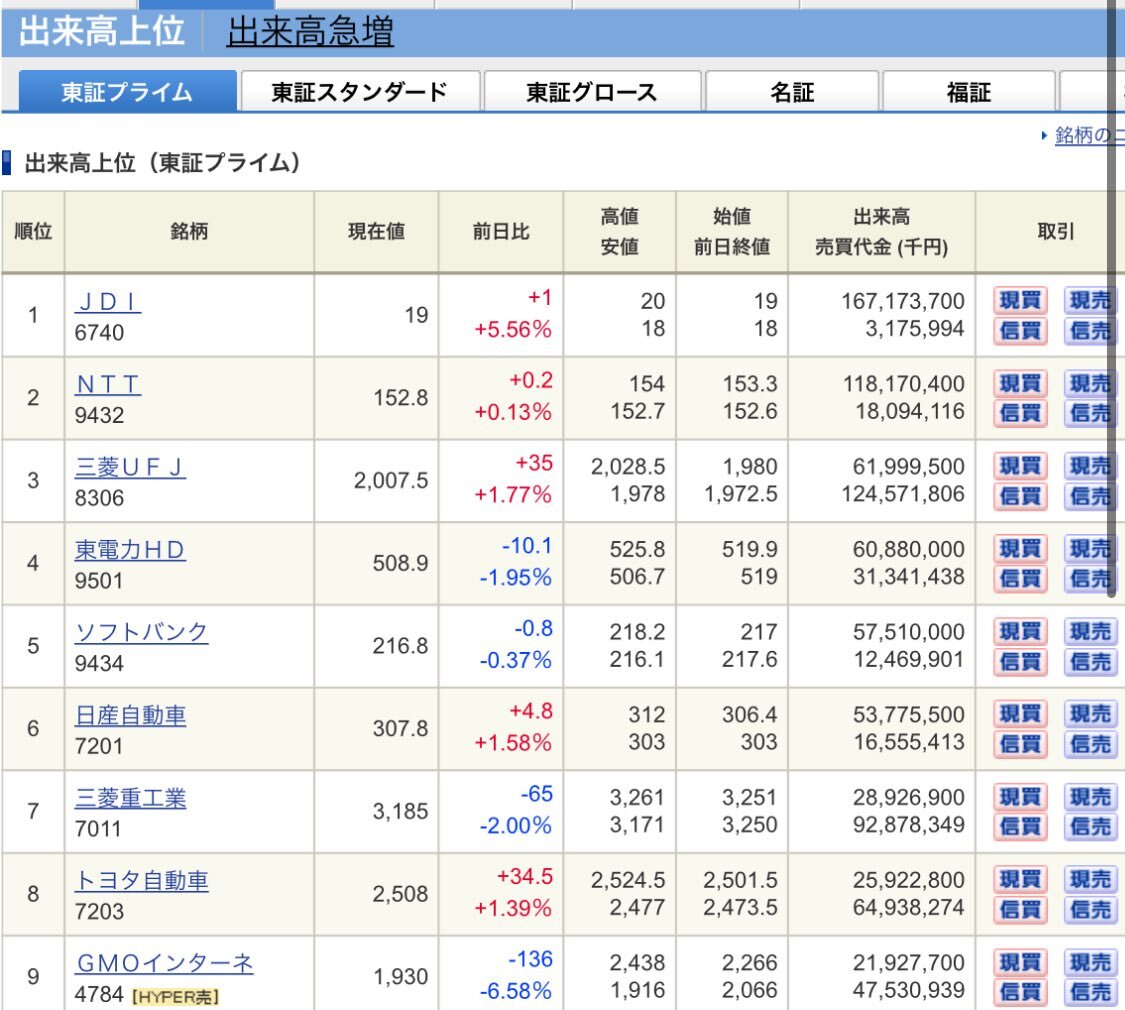Viewport: 1125px width, 1010px height.
Task: Open the 東電力ＨＤ stock link
Action: click(x=130, y=550)
